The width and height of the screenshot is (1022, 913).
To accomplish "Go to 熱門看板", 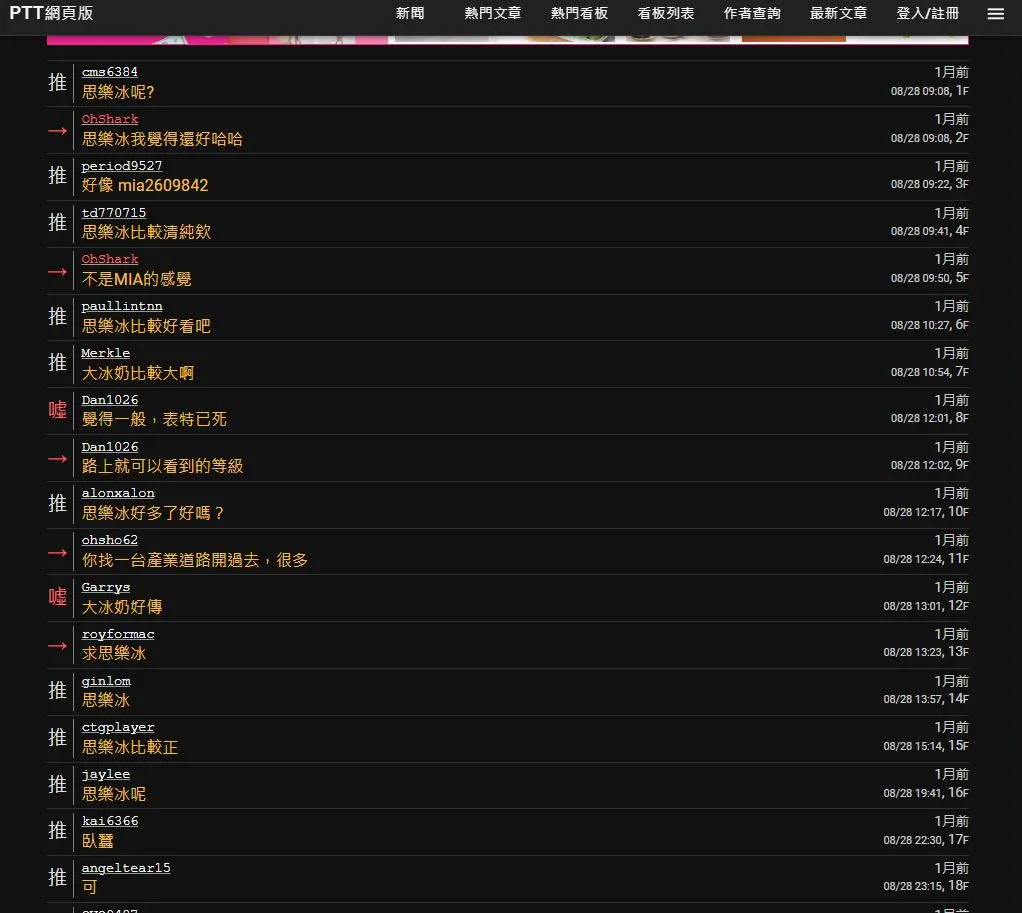I will [579, 14].
